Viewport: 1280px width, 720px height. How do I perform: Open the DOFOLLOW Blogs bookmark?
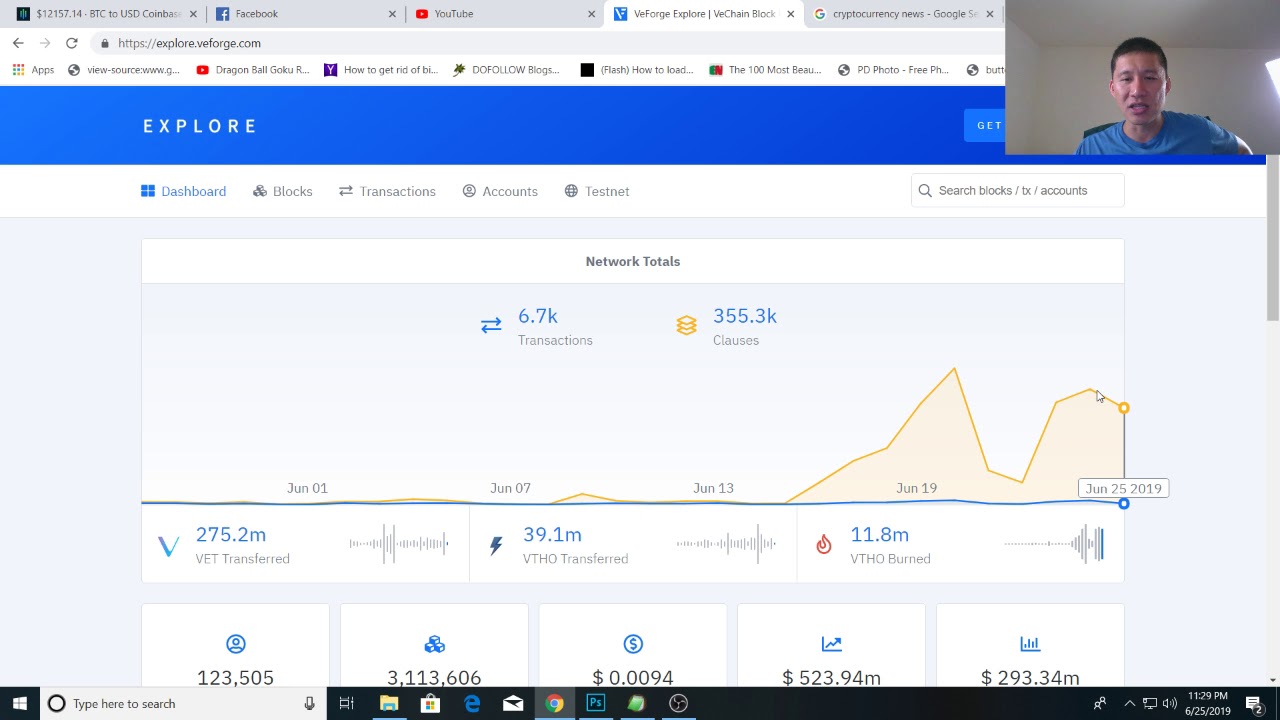tap(506, 70)
